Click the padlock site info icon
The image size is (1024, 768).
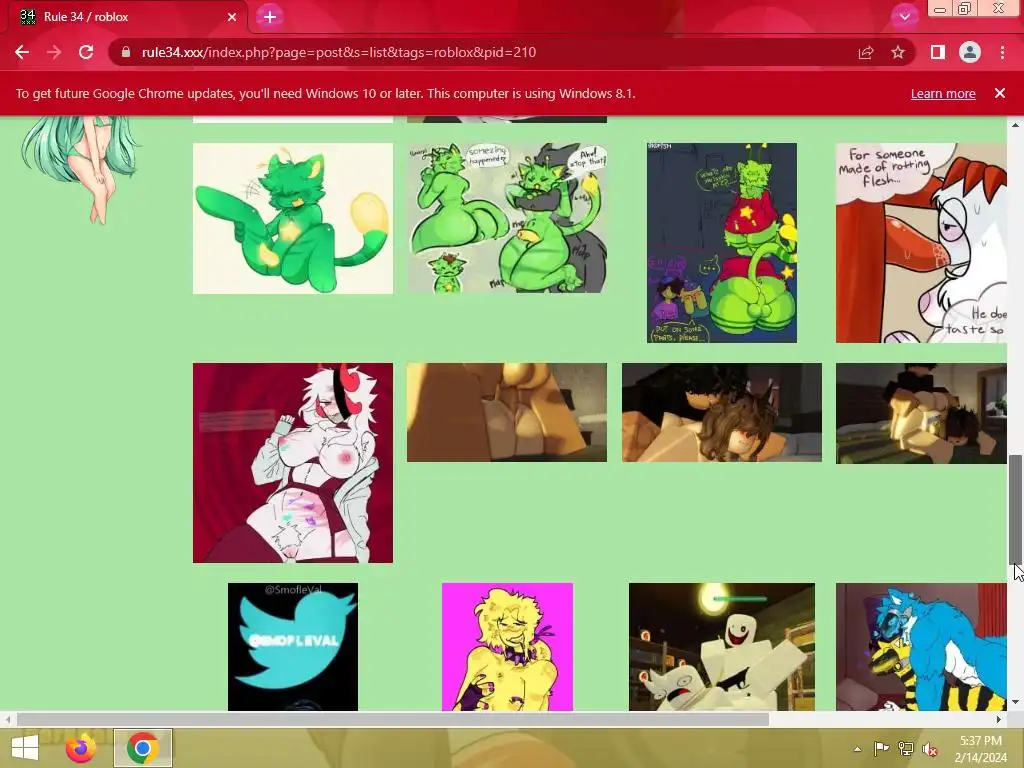coord(126,52)
